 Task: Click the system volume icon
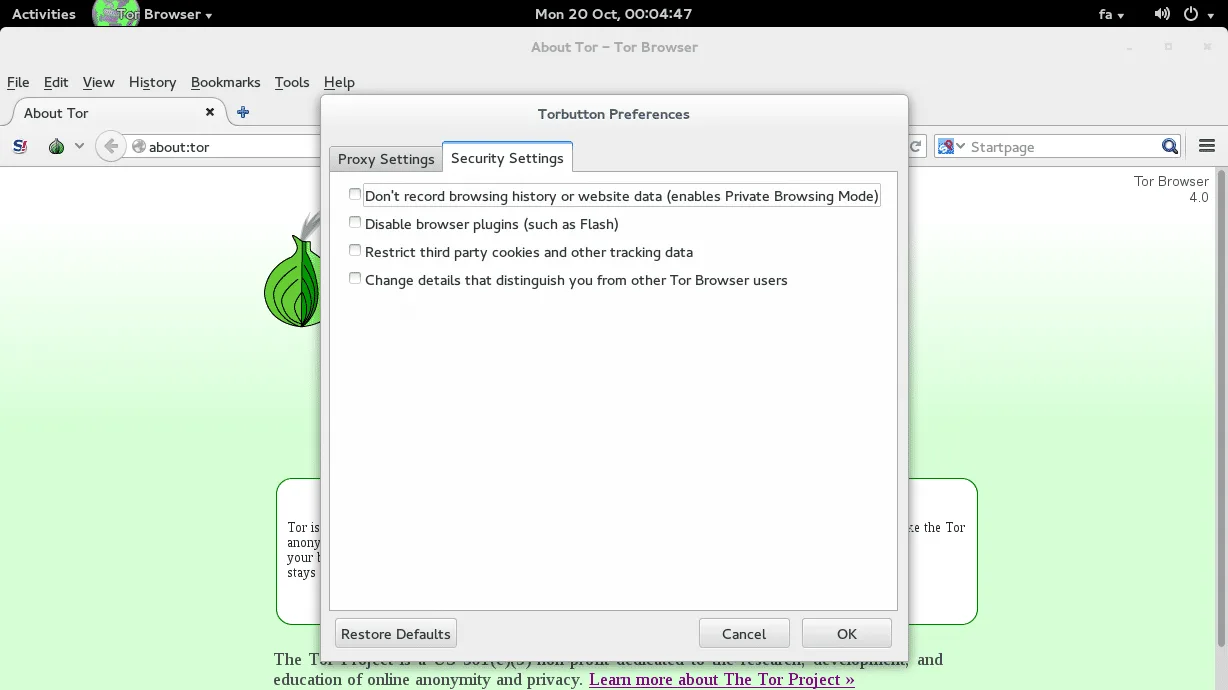point(1162,14)
